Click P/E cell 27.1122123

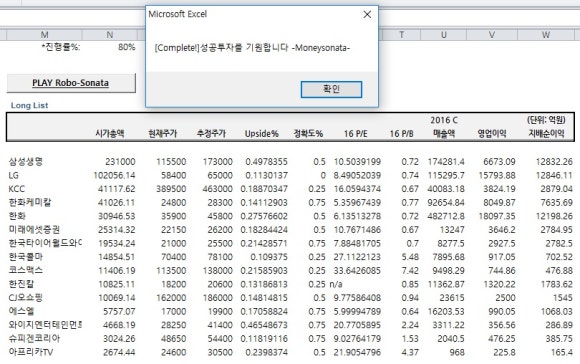point(357,257)
